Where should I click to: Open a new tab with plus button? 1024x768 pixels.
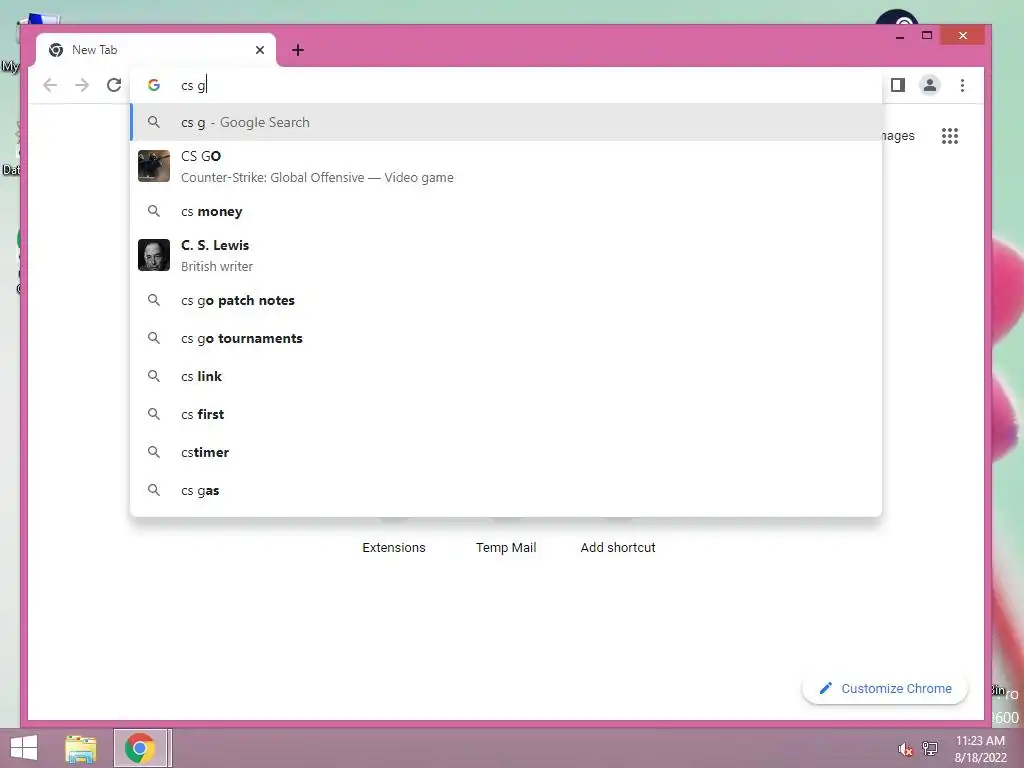coord(298,50)
